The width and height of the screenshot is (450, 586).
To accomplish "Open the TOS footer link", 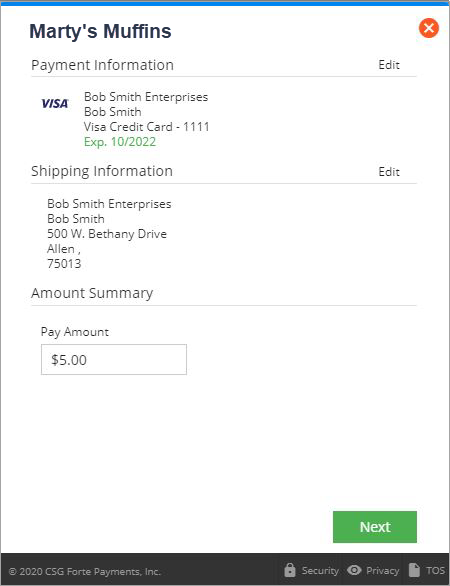I will [435, 571].
